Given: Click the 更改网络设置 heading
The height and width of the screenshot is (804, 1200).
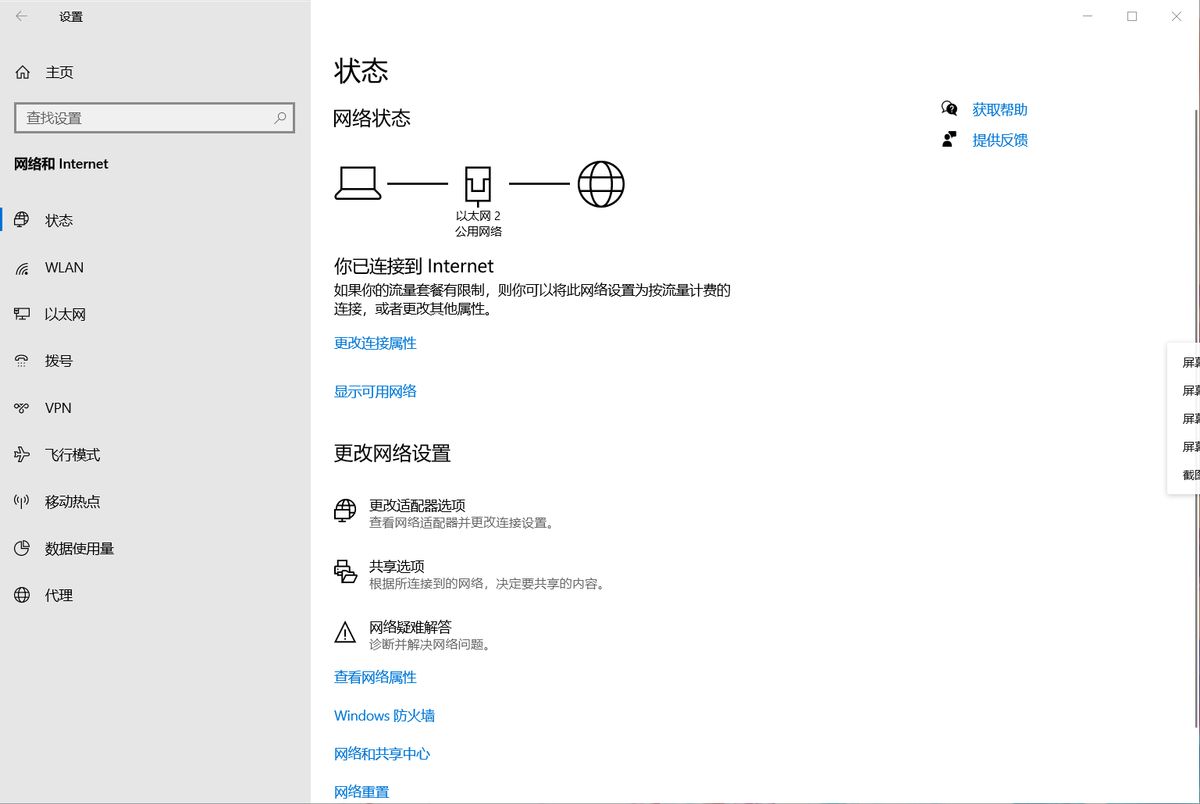Looking at the screenshot, I should (392, 453).
